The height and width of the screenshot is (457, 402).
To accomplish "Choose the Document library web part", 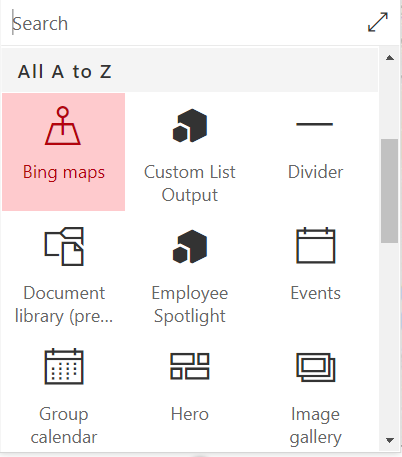I will click(64, 273).
